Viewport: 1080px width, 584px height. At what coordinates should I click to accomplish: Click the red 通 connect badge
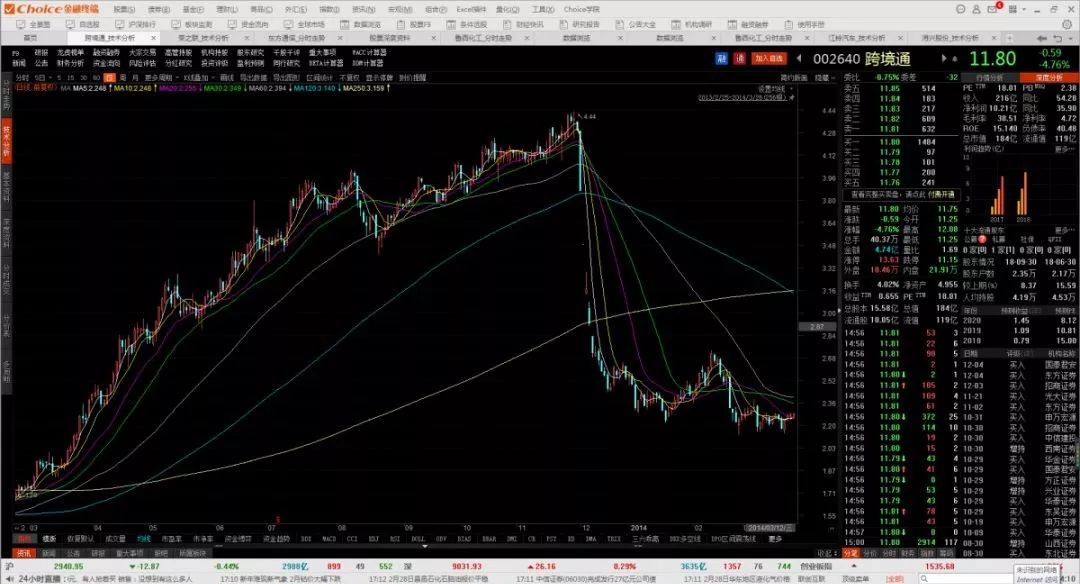click(x=739, y=59)
